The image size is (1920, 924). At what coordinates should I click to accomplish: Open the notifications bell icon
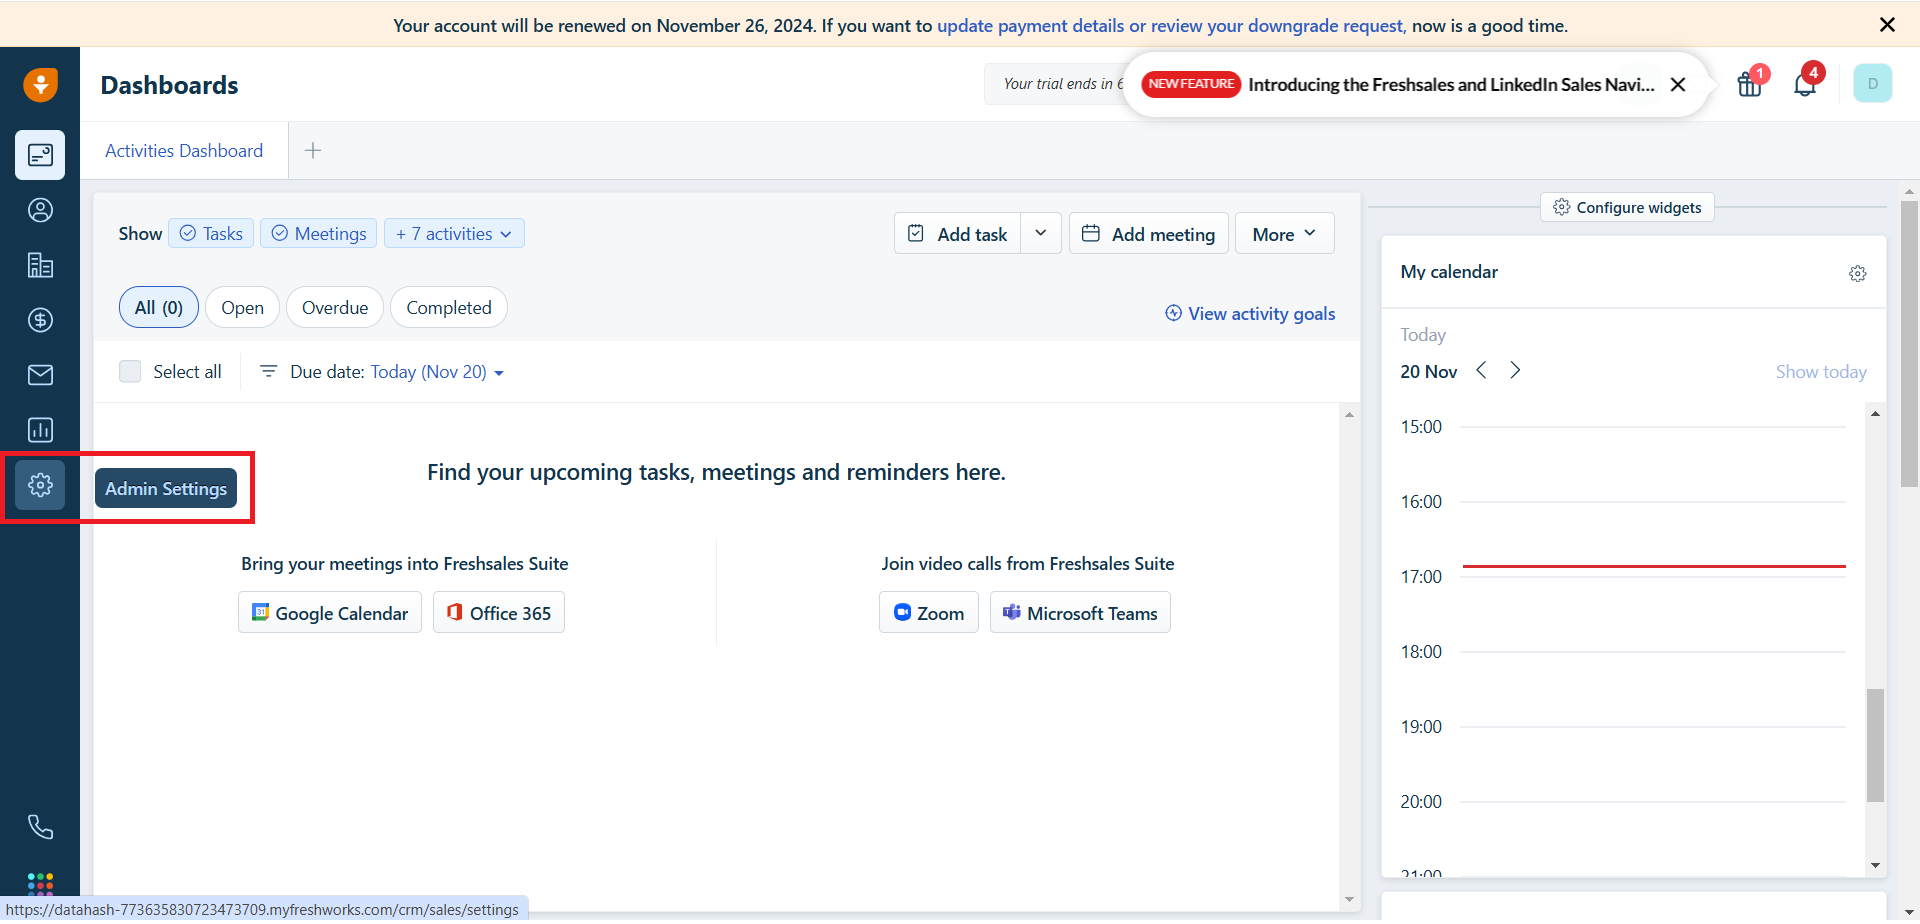click(x=1805, y=84)
